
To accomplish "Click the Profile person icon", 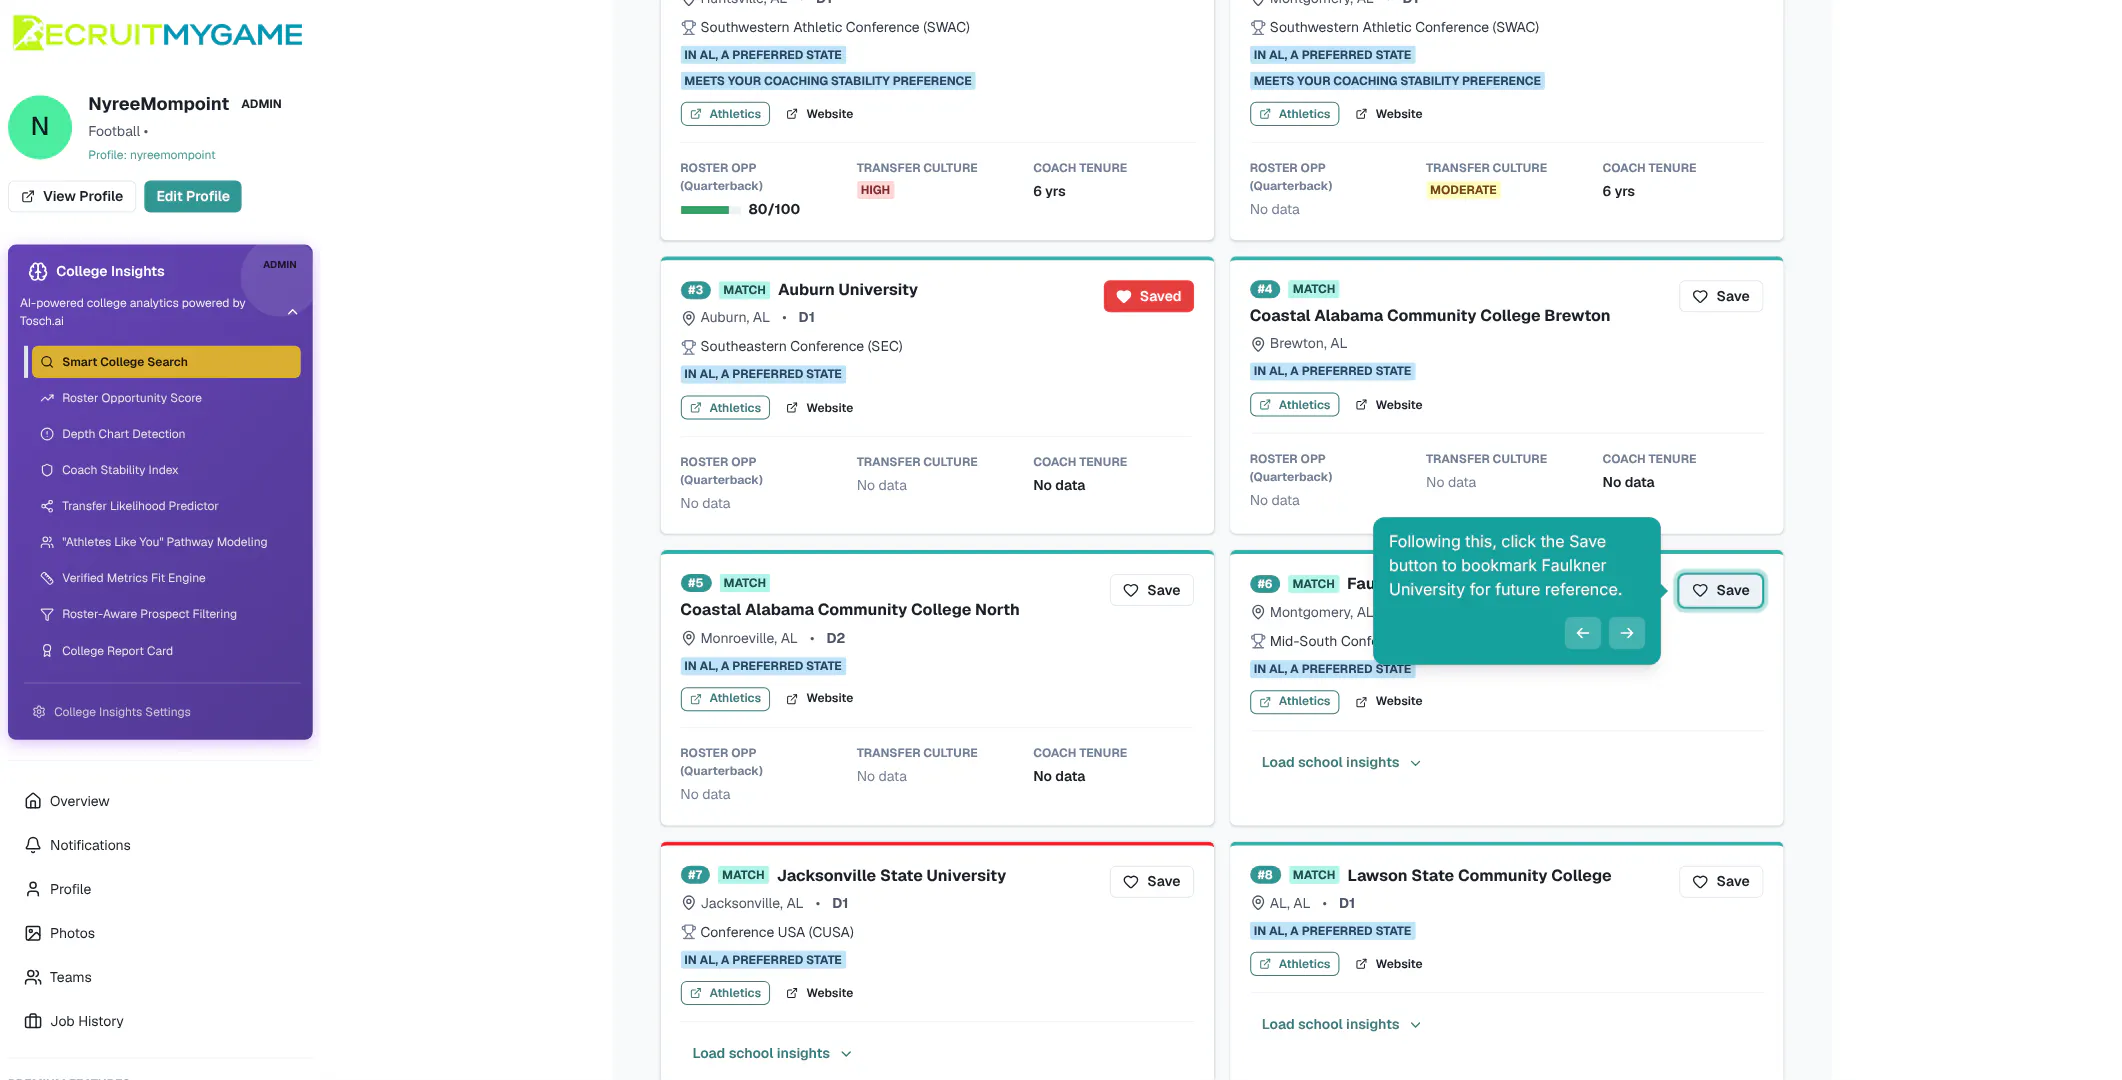I will (33, 889).
